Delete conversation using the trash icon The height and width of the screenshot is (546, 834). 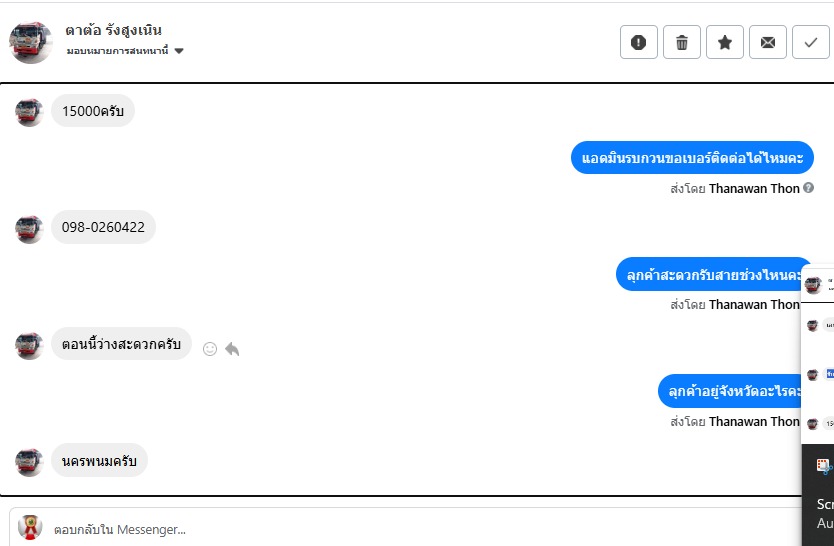pos(682,42)
